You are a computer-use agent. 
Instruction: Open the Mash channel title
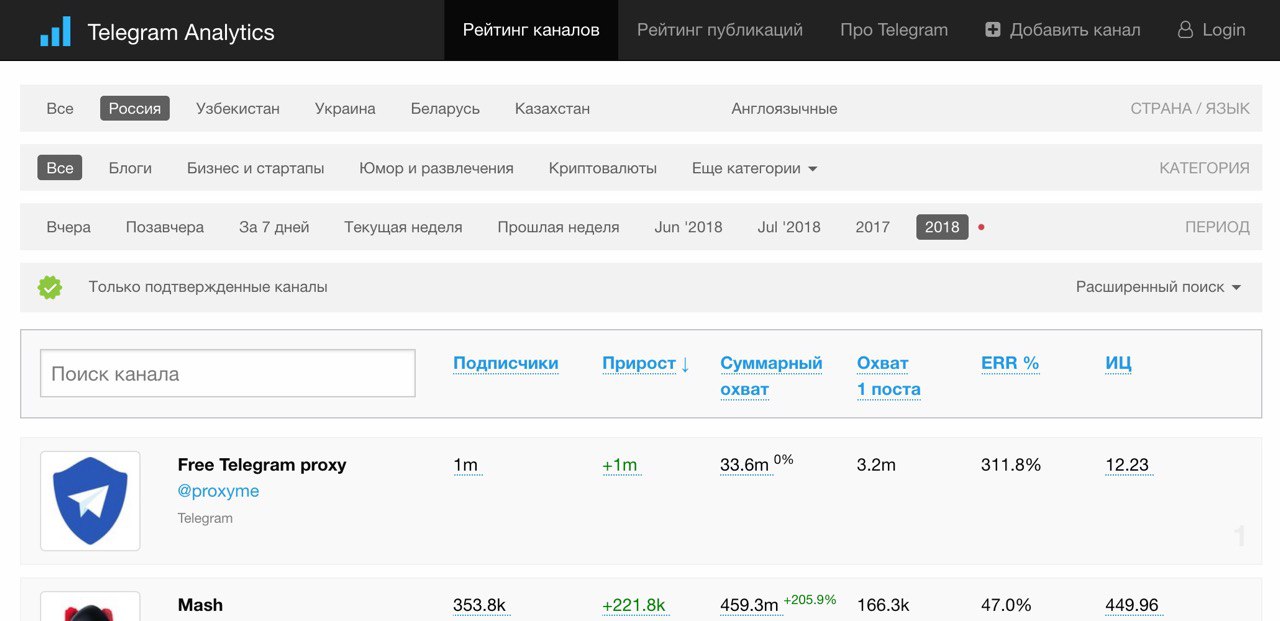pyautogui.click(x=200, y=605)
